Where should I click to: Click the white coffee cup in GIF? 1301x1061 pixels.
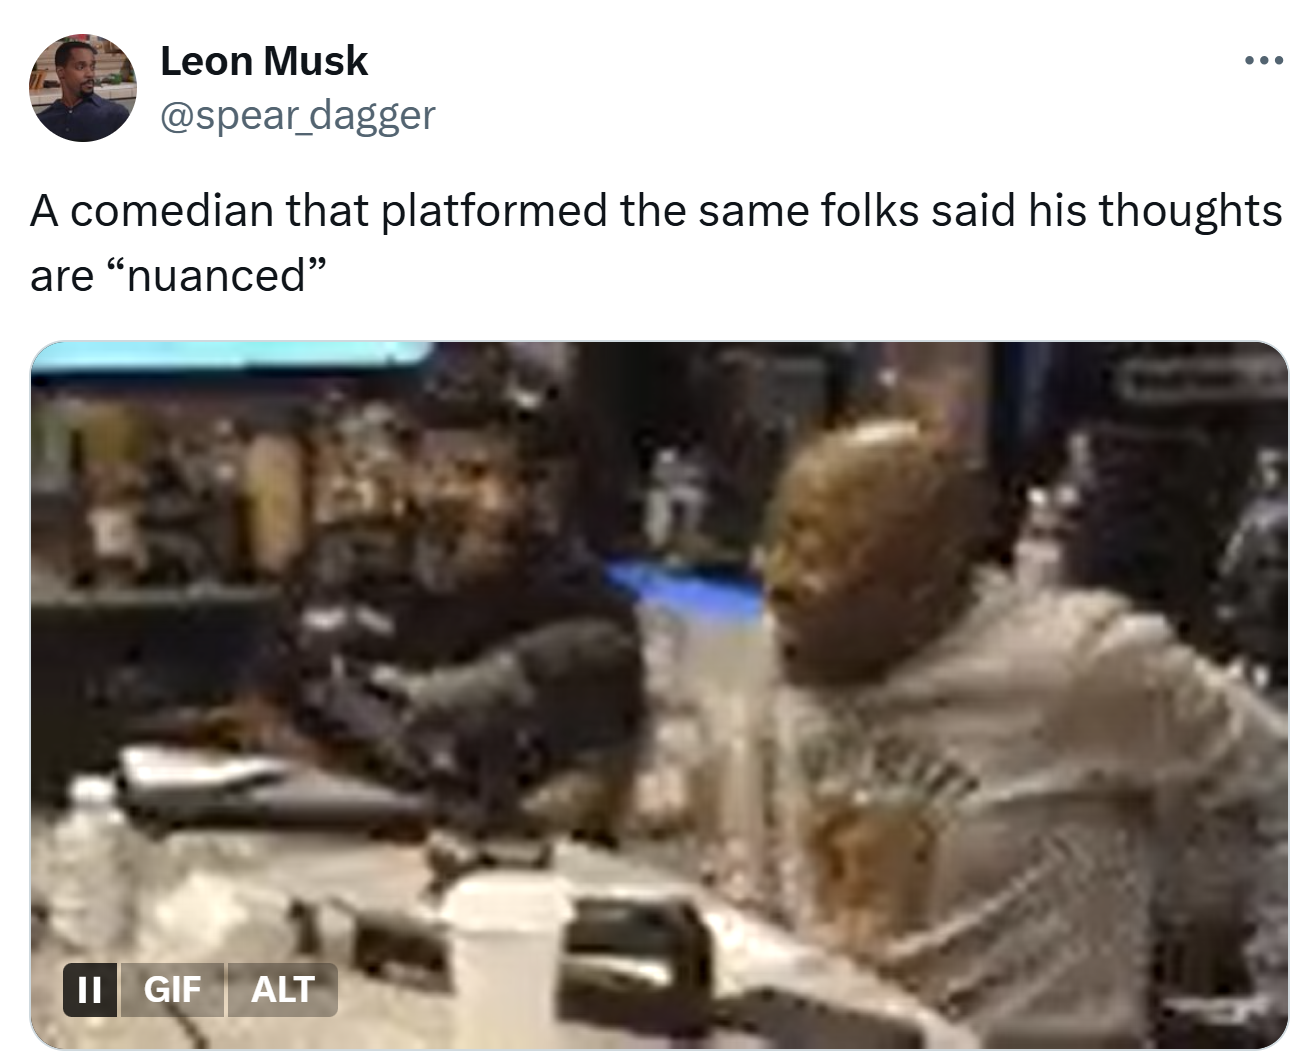pos(506,960)
